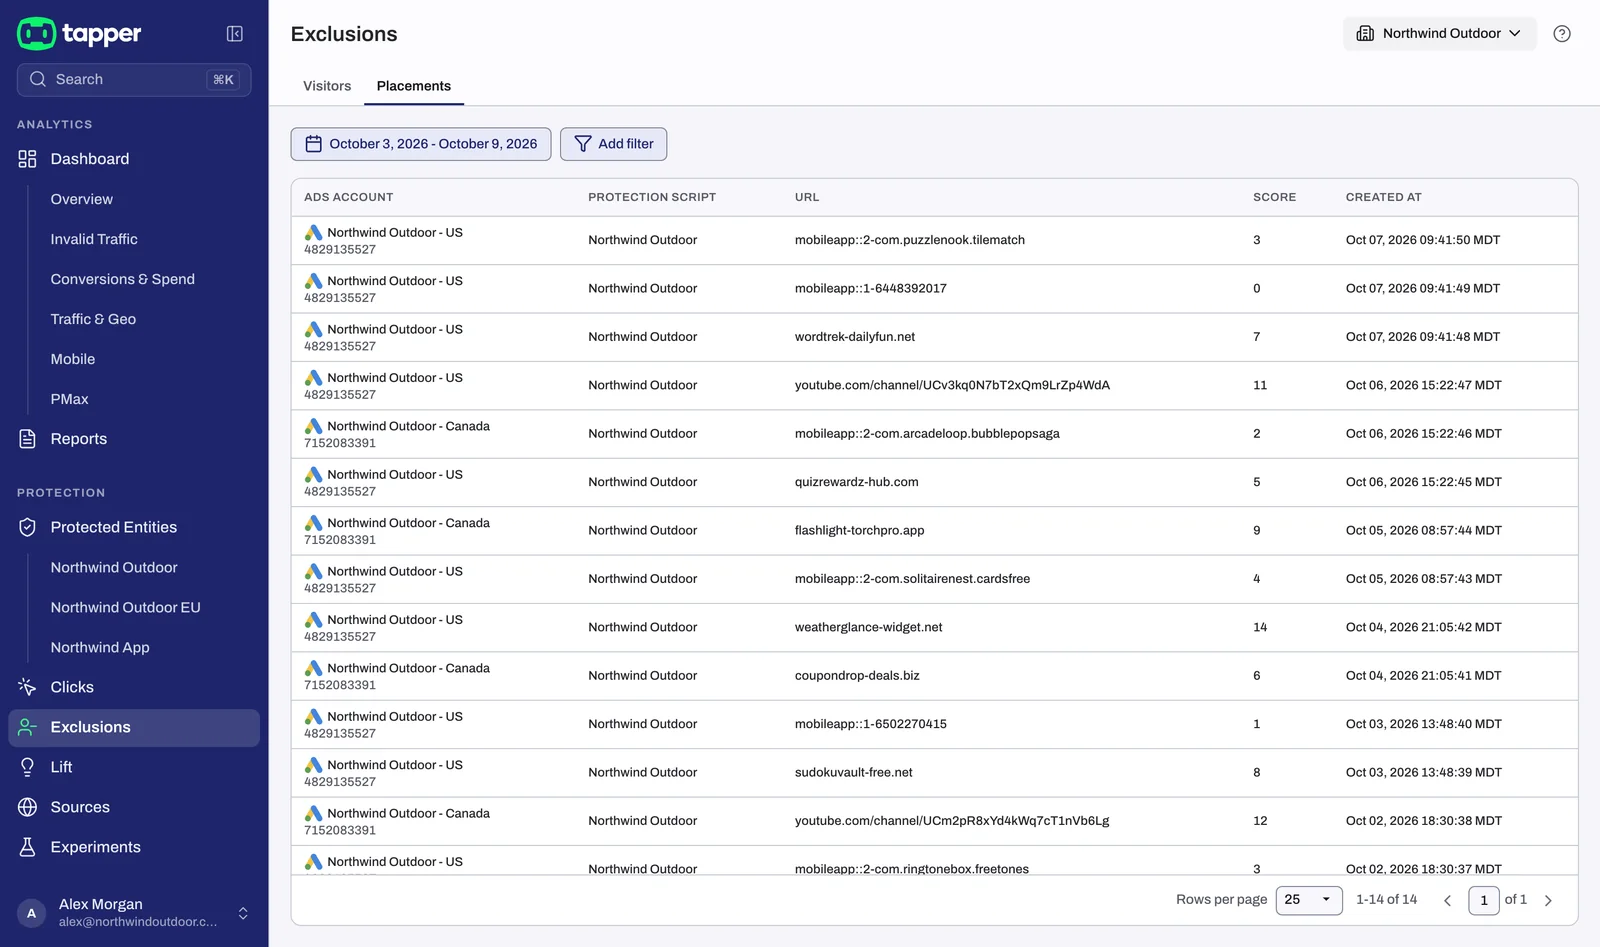
Task: Switch to the Visitors tab
Action: (327, 86)
